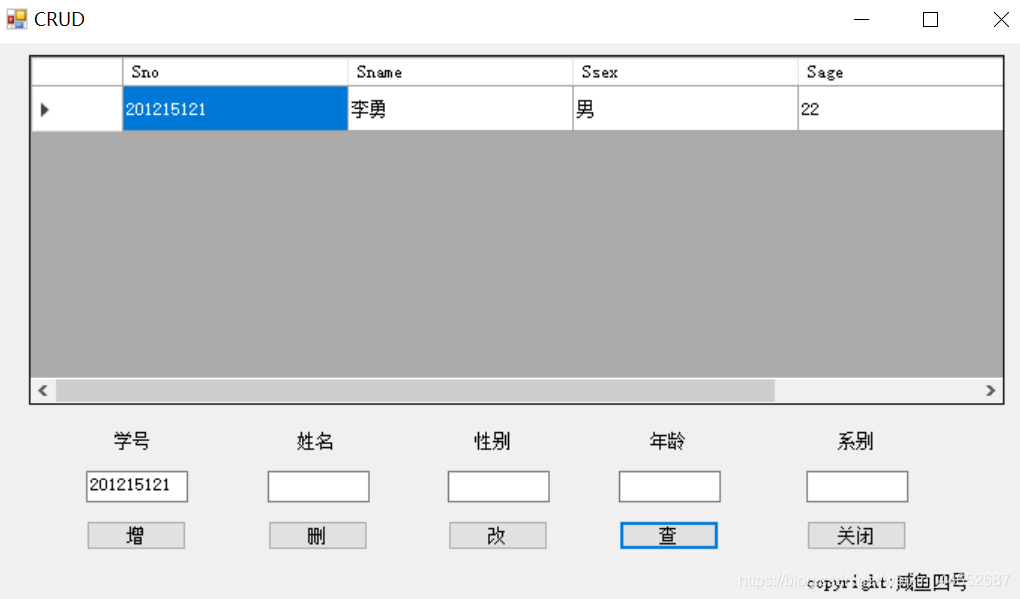Image resolution: width=1020 pixels, height=599 pixels.
Task: Click the grid's top-left select-all header cell
Action: pos(77,72)
